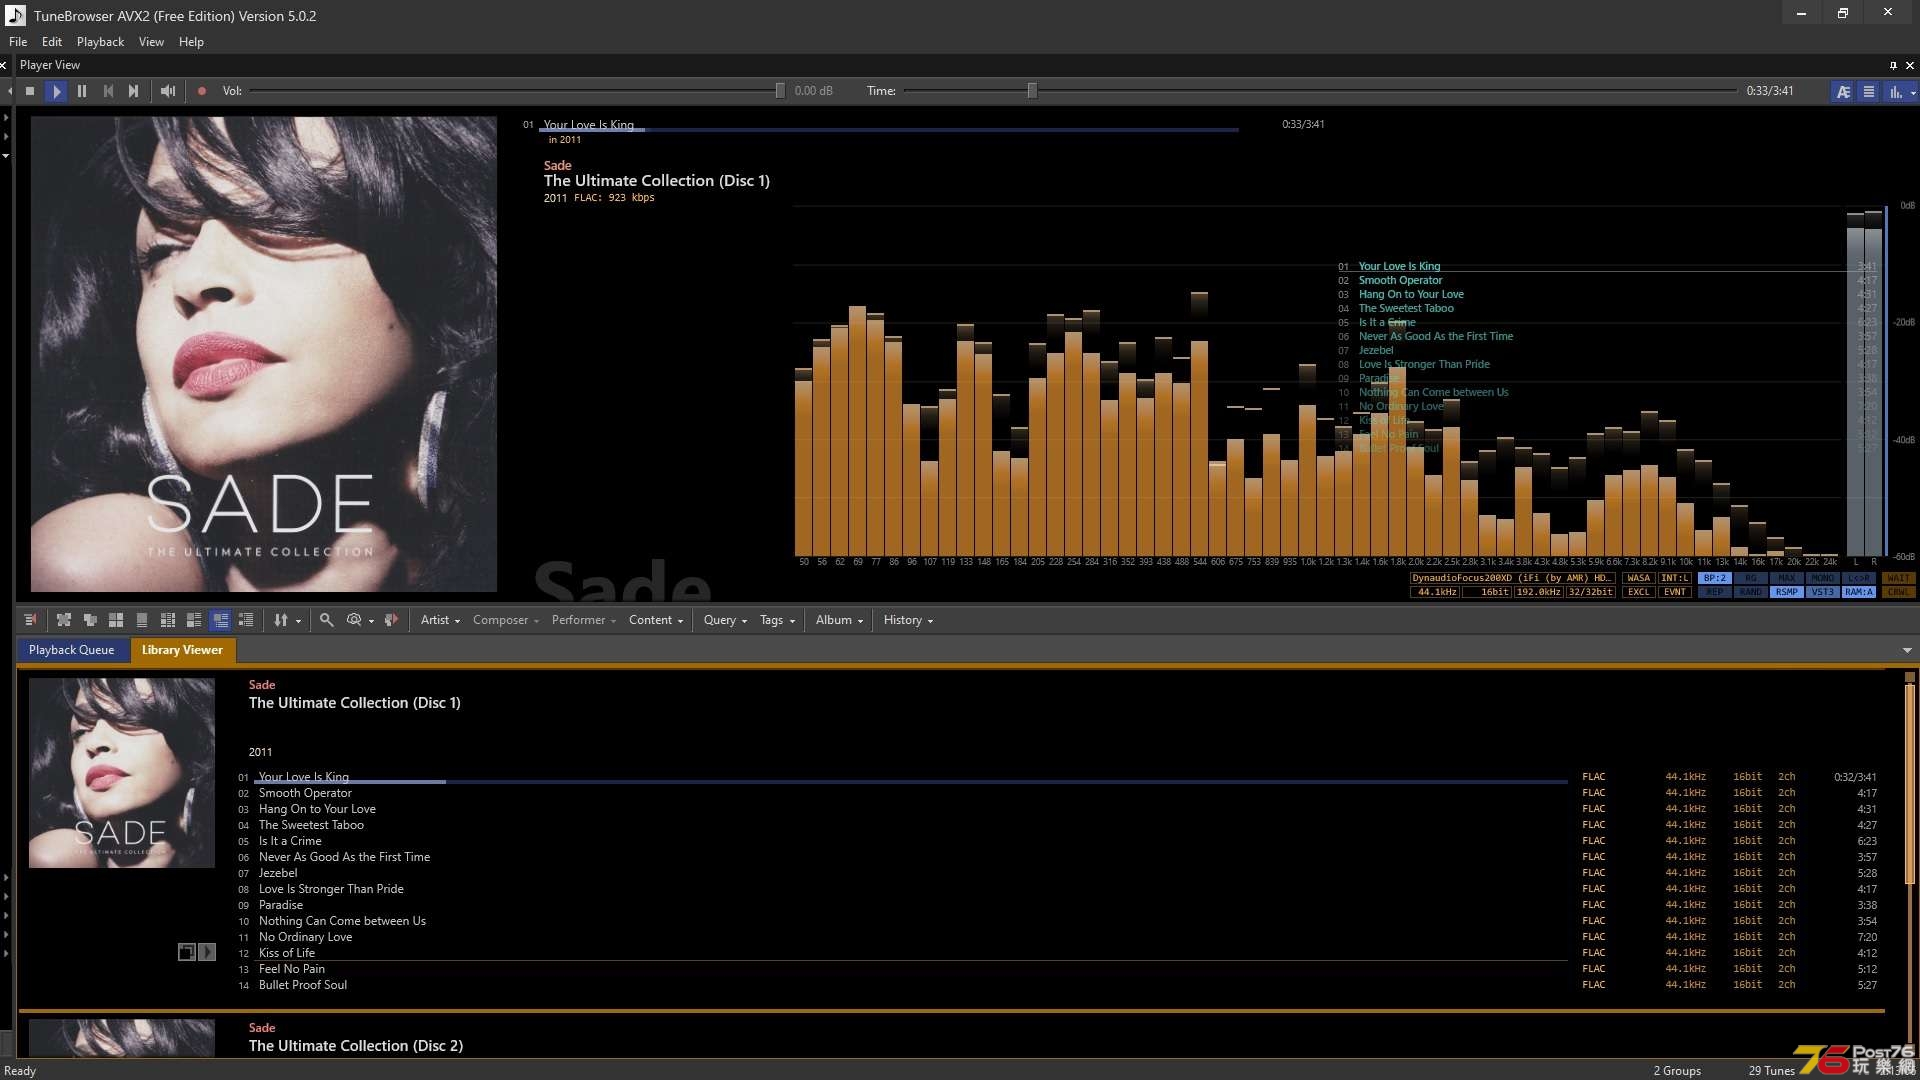Open the File menu
1920x1080 pixels.
(18, 42)
